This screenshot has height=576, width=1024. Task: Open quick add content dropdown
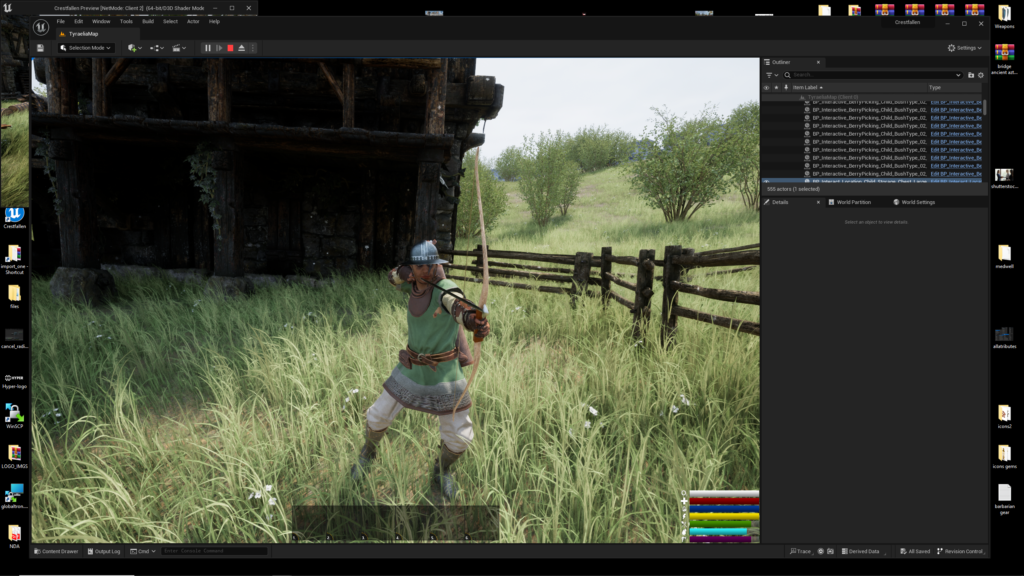pyautogui.click(x=135, y=48)
